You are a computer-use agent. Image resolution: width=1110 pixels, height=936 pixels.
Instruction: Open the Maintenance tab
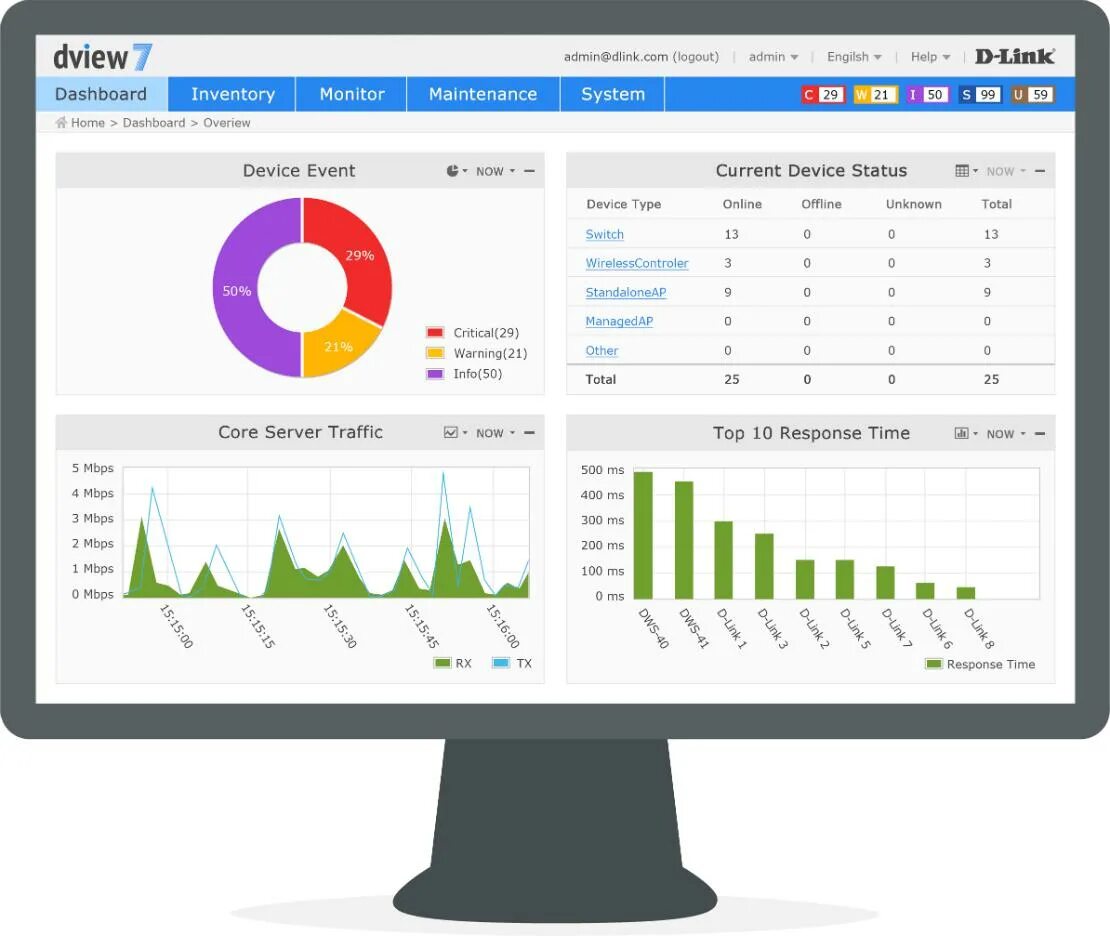[483, 94]
